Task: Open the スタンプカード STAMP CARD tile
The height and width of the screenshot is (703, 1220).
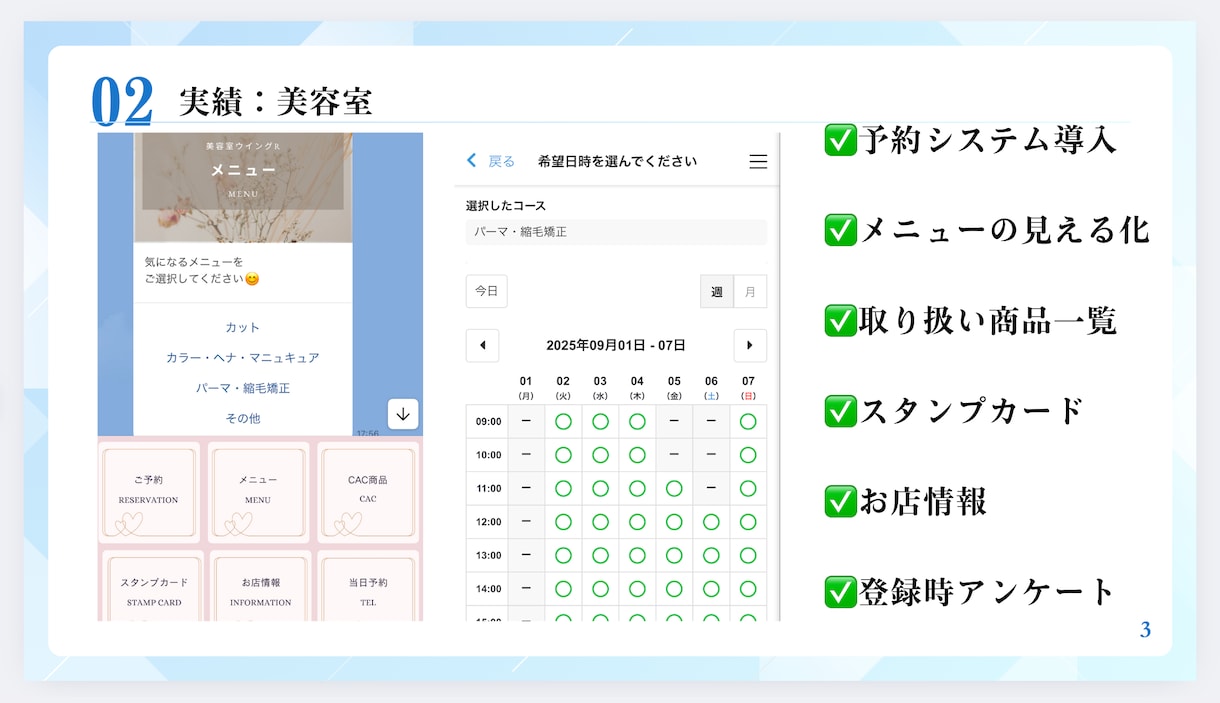Action: [x=152, y=587]
